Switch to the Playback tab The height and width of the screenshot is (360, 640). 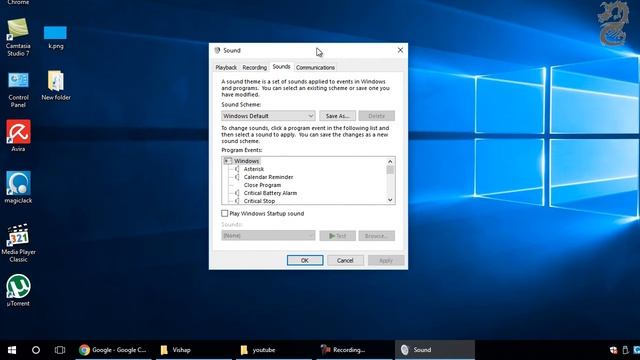(x=226, y=67)
